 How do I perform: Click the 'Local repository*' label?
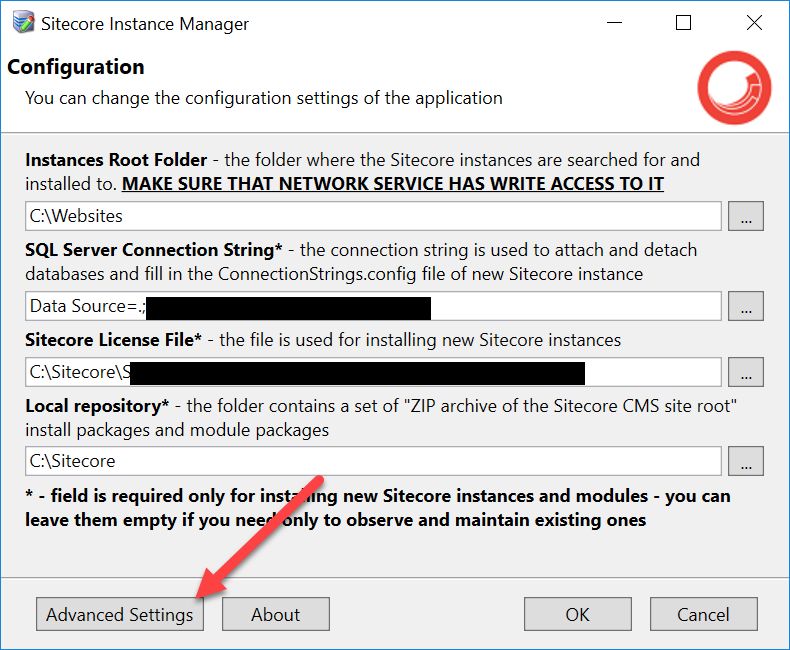click(97, 406)
